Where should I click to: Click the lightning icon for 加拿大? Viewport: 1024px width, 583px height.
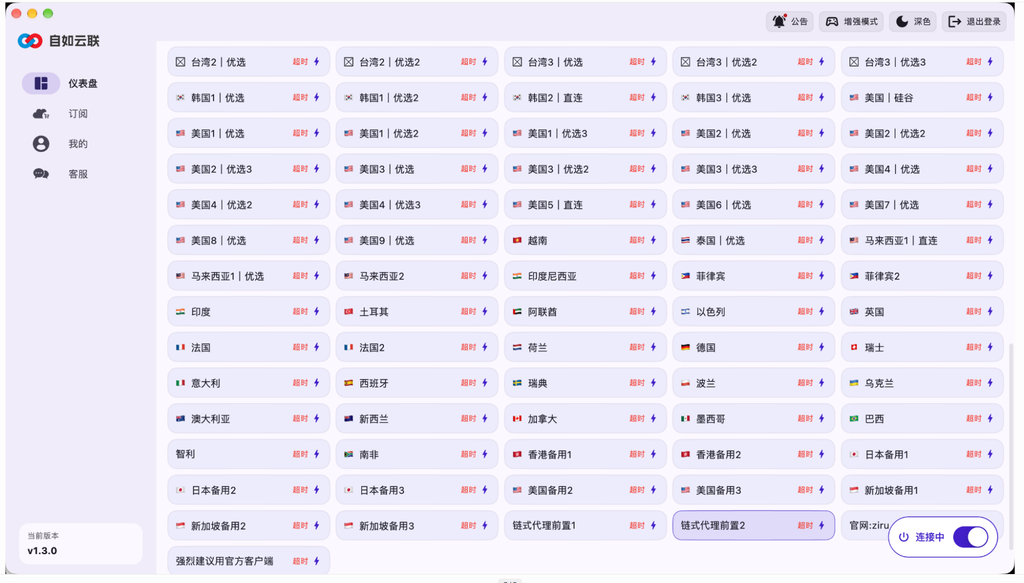[653, 418]
